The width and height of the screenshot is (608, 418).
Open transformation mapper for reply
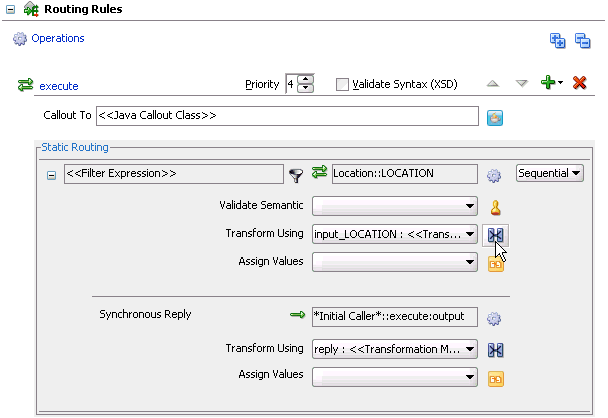tap(496, 350)
